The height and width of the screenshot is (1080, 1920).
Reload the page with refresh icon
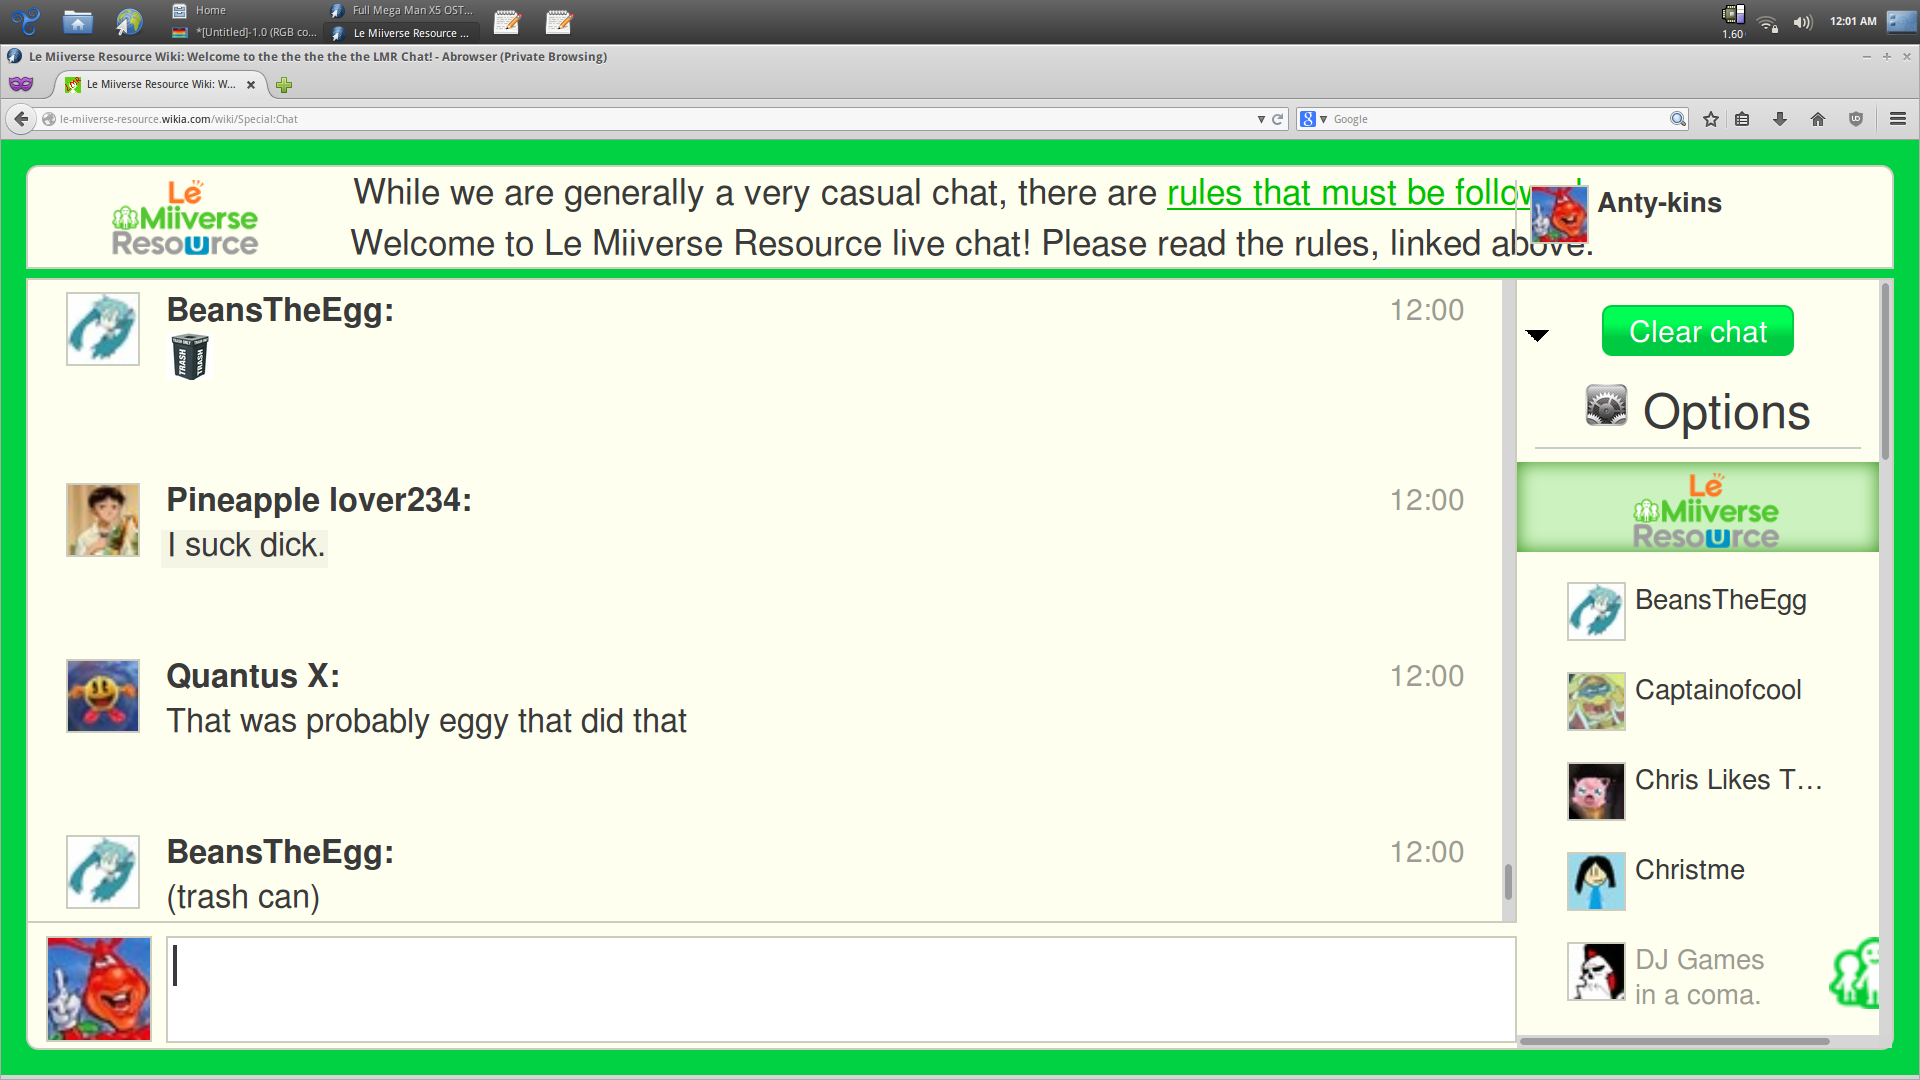(x=1277, y=119)
